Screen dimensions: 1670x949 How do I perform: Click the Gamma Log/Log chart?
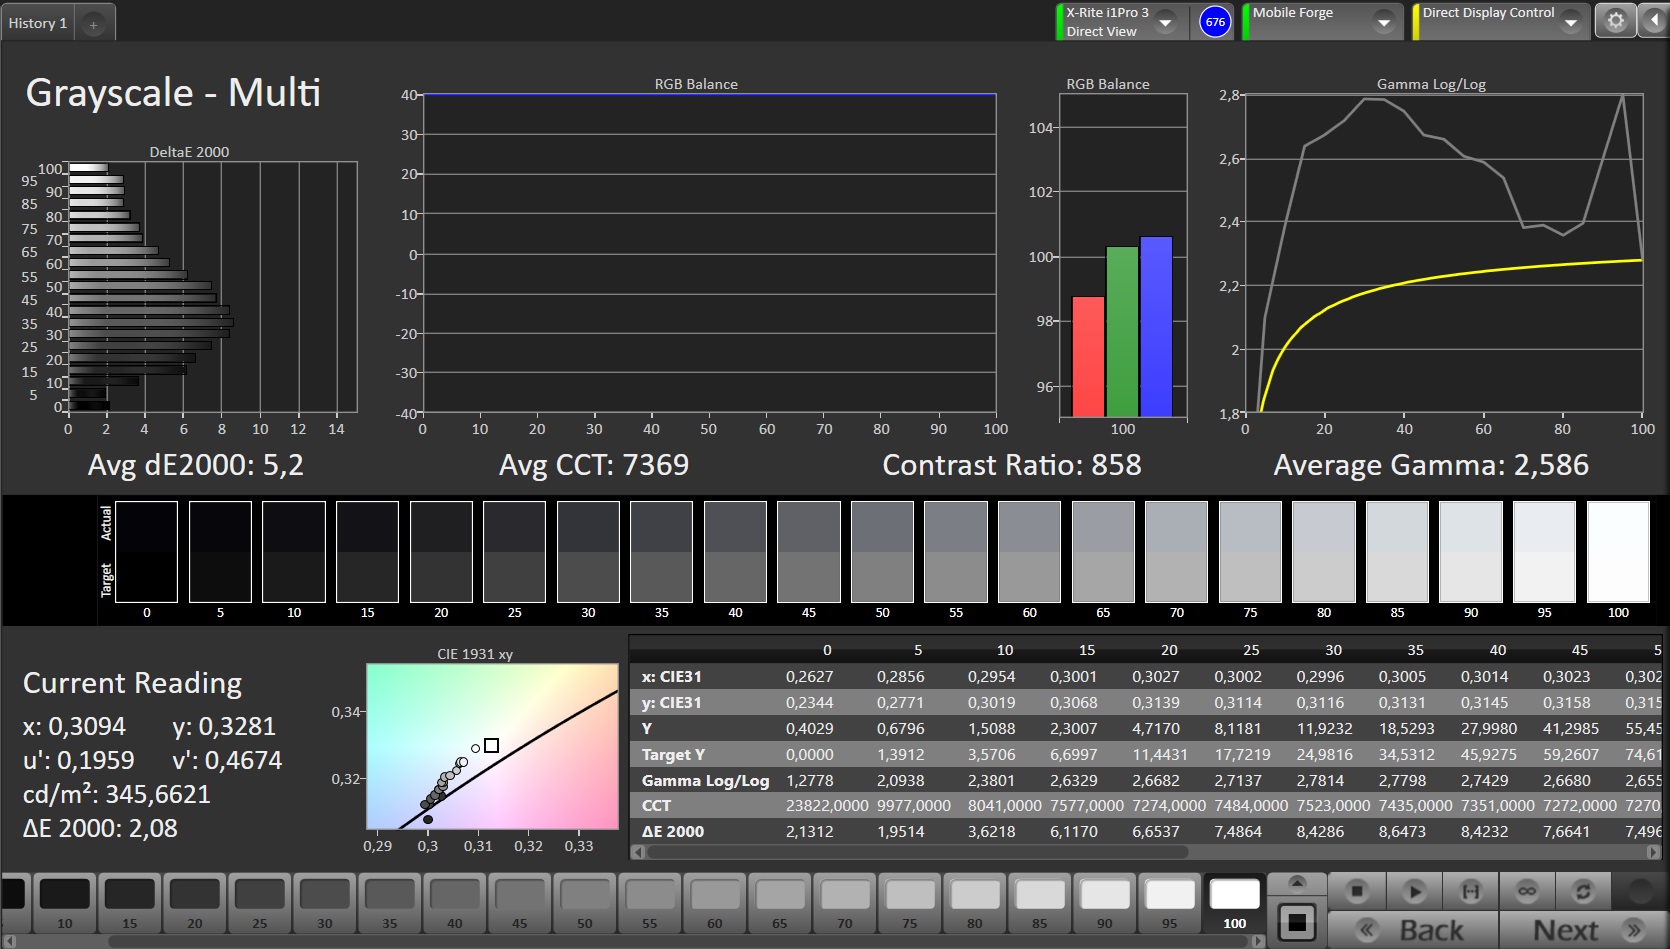pos(1443,253)
